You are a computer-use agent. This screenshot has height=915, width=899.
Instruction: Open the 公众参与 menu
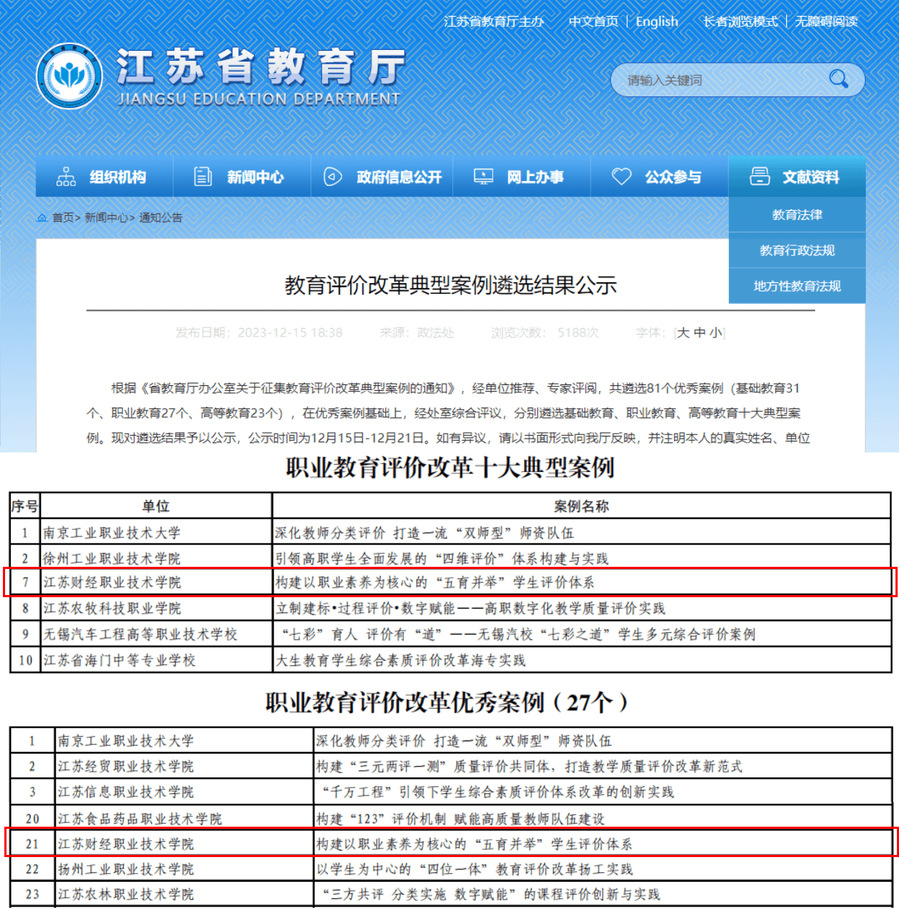[660, 176]
